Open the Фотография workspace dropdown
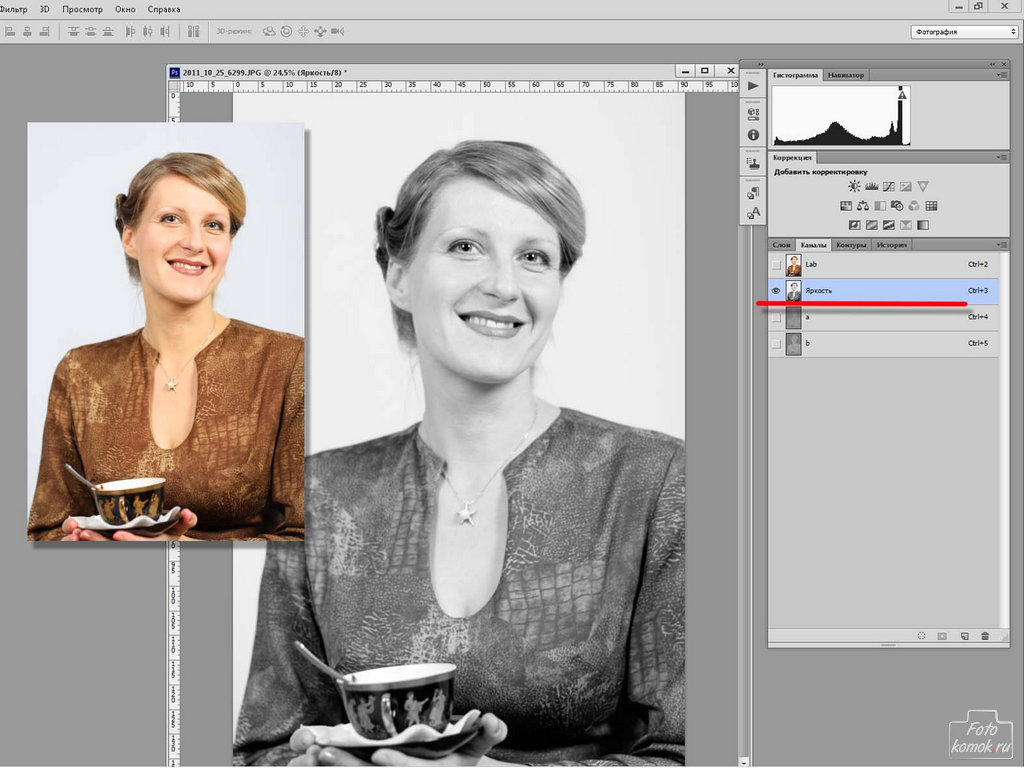 (x=964, y=31)
